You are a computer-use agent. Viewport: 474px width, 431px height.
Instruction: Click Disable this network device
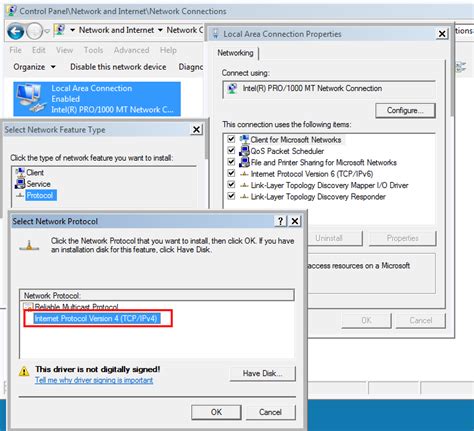[x=118, y=67]
